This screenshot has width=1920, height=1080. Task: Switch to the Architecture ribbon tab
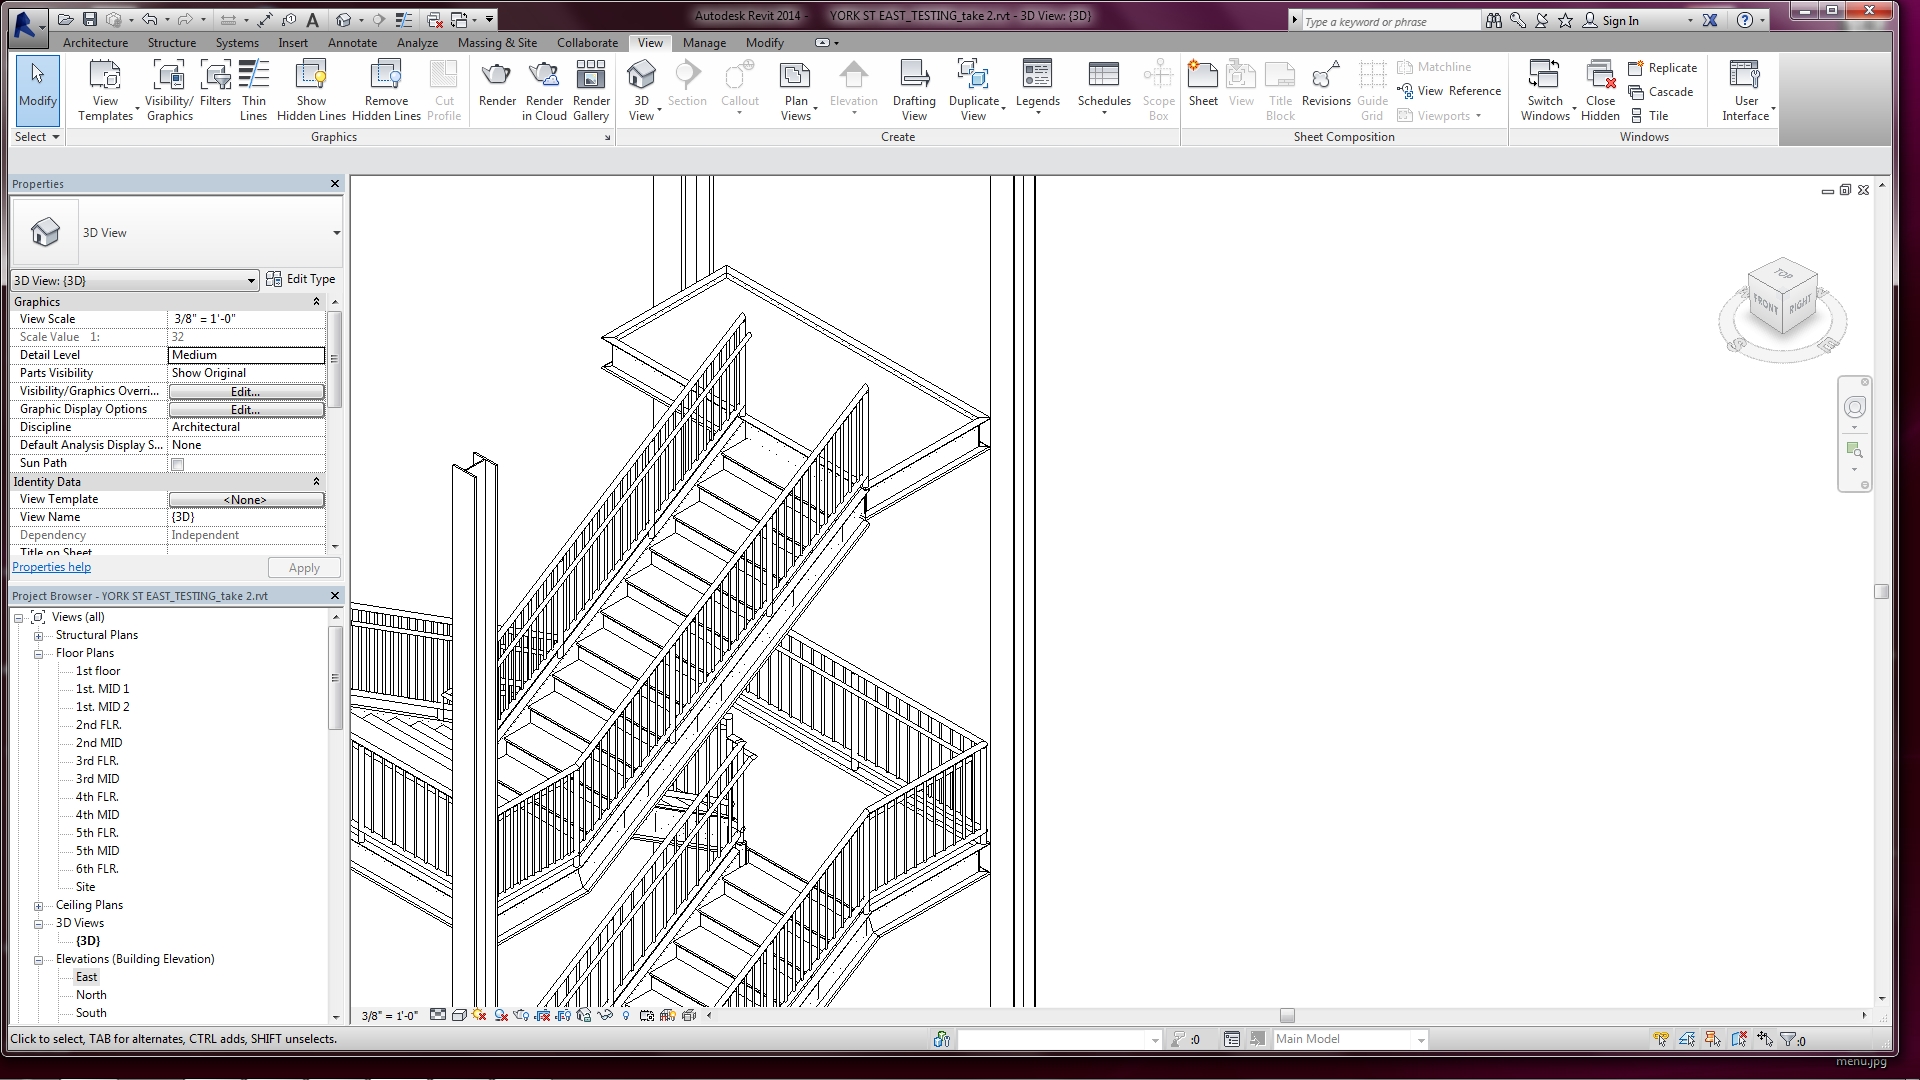pos(95,43)
